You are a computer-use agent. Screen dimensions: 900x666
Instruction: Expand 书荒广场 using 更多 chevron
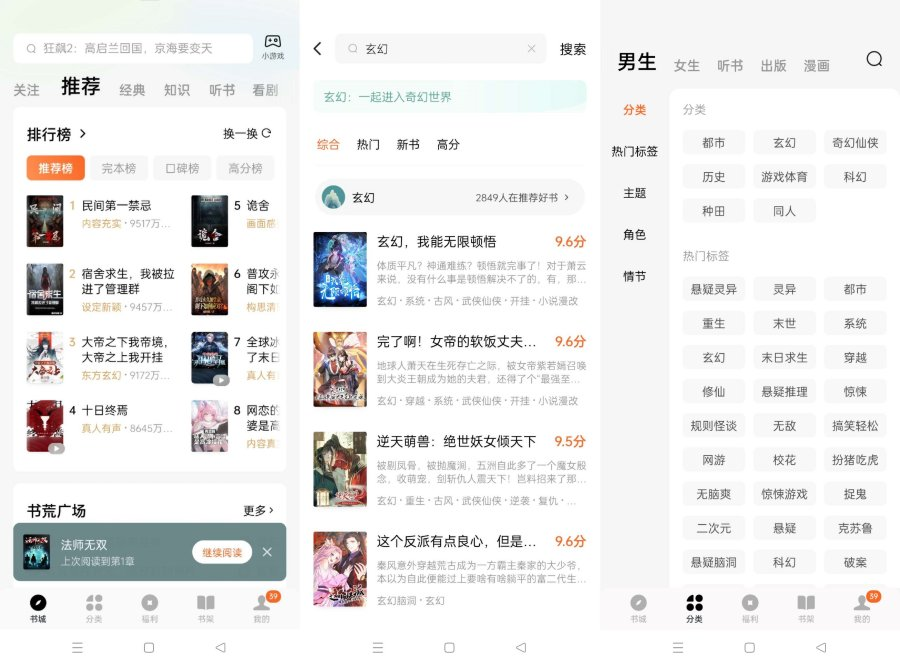click(x=258, y=511)
